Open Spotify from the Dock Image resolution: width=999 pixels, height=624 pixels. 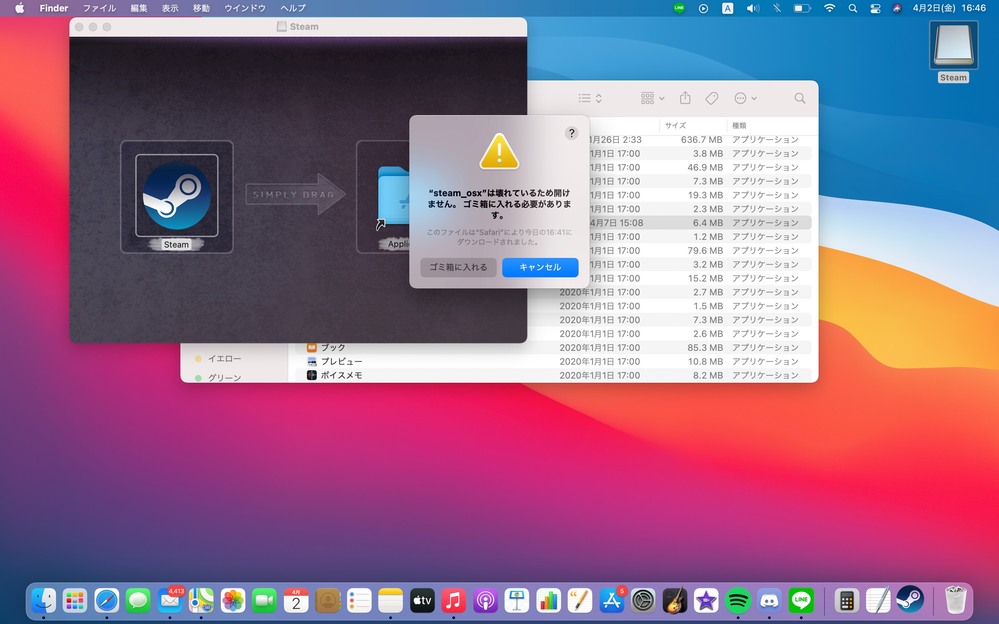pyautogui.click(x=738, y=600)
